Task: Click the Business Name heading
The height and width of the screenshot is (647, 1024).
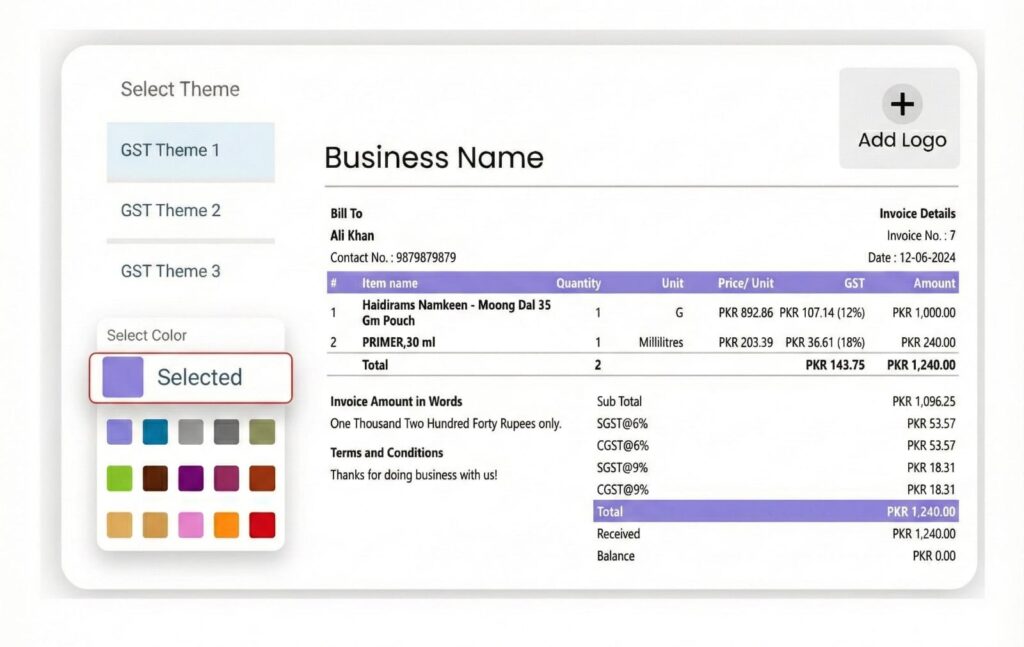Action: click(x=434, y=158)
